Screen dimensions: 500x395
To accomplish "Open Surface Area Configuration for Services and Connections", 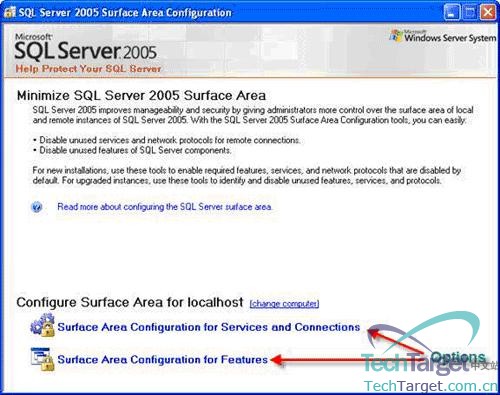I will pyautogui.click(x=209, y=327).
